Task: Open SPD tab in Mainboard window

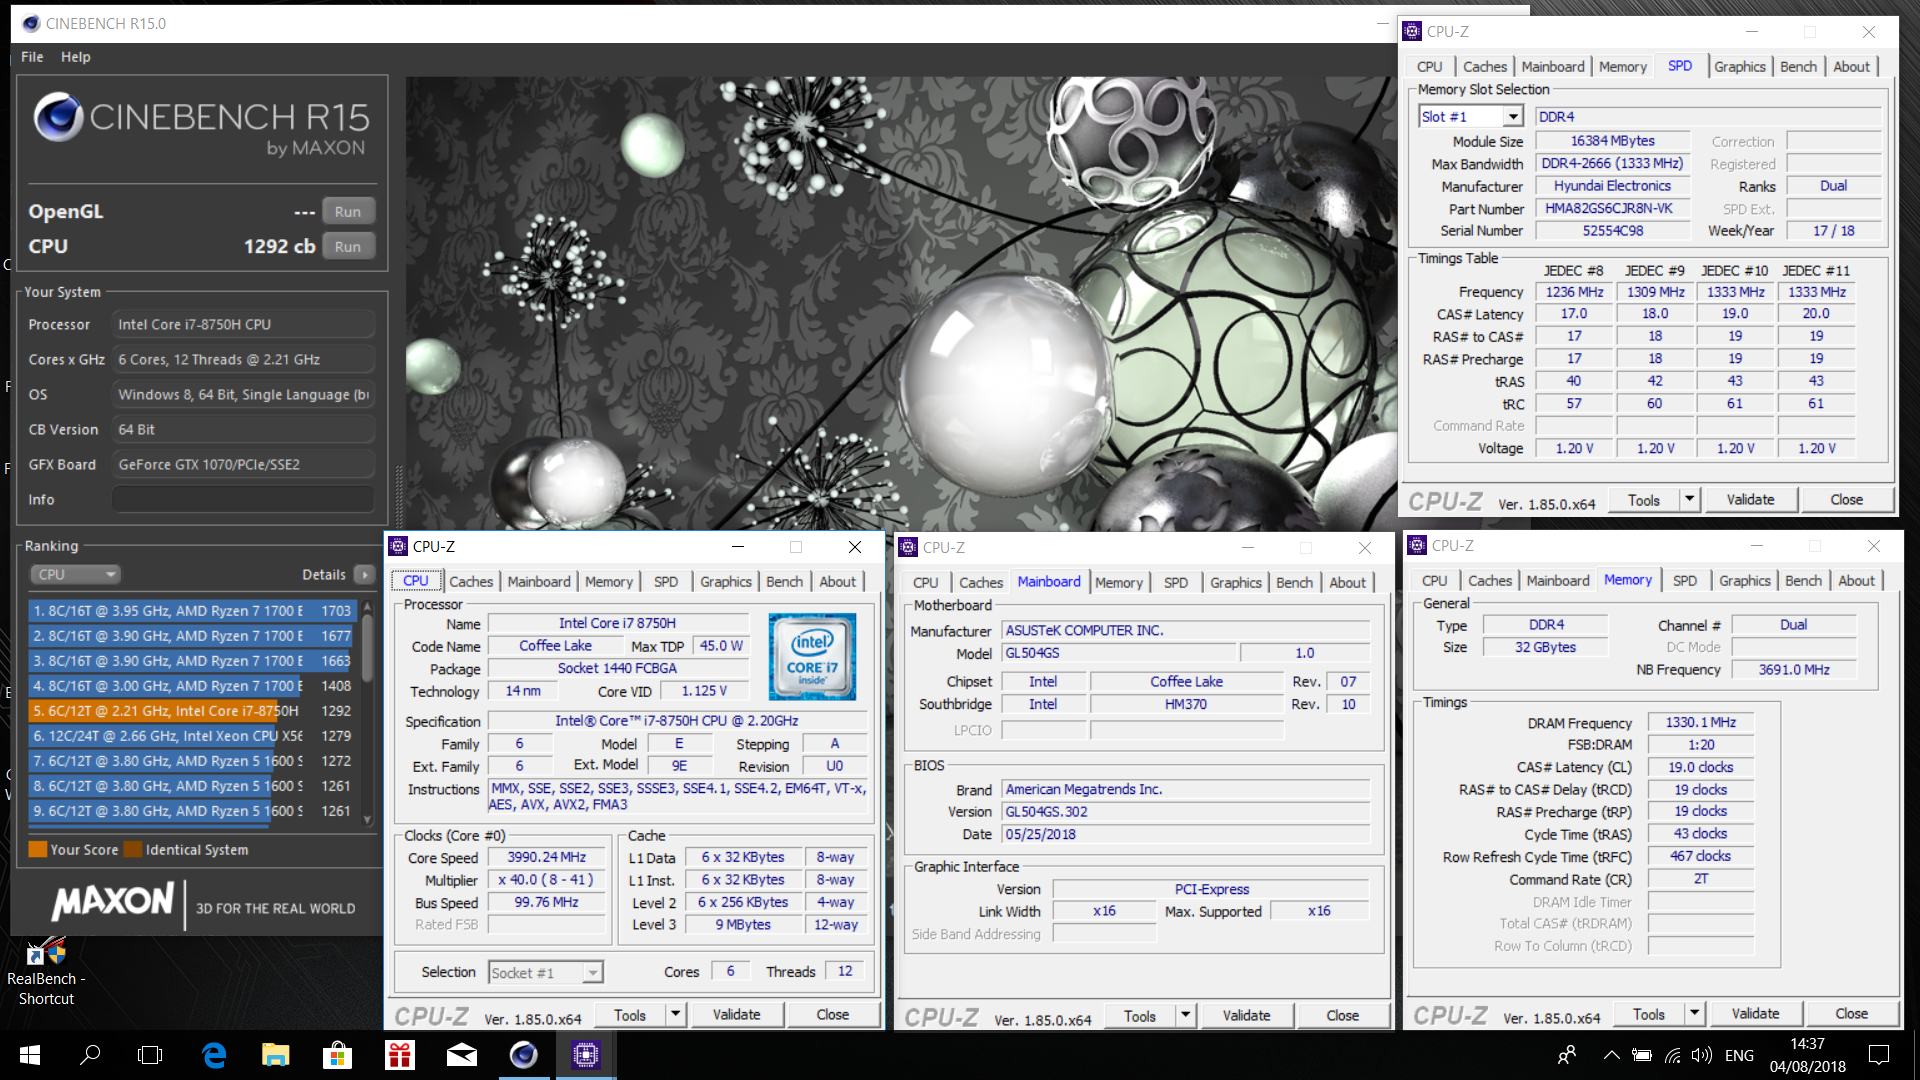Action: (1176, 582)
